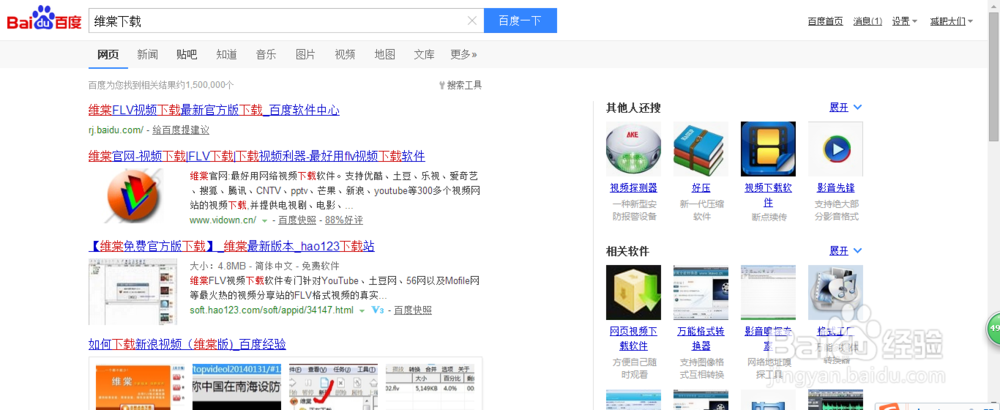Screen dimensions: 1000x410
Task: Open the 网页视频下载软件 icon
Action: [x=633, y=292]
